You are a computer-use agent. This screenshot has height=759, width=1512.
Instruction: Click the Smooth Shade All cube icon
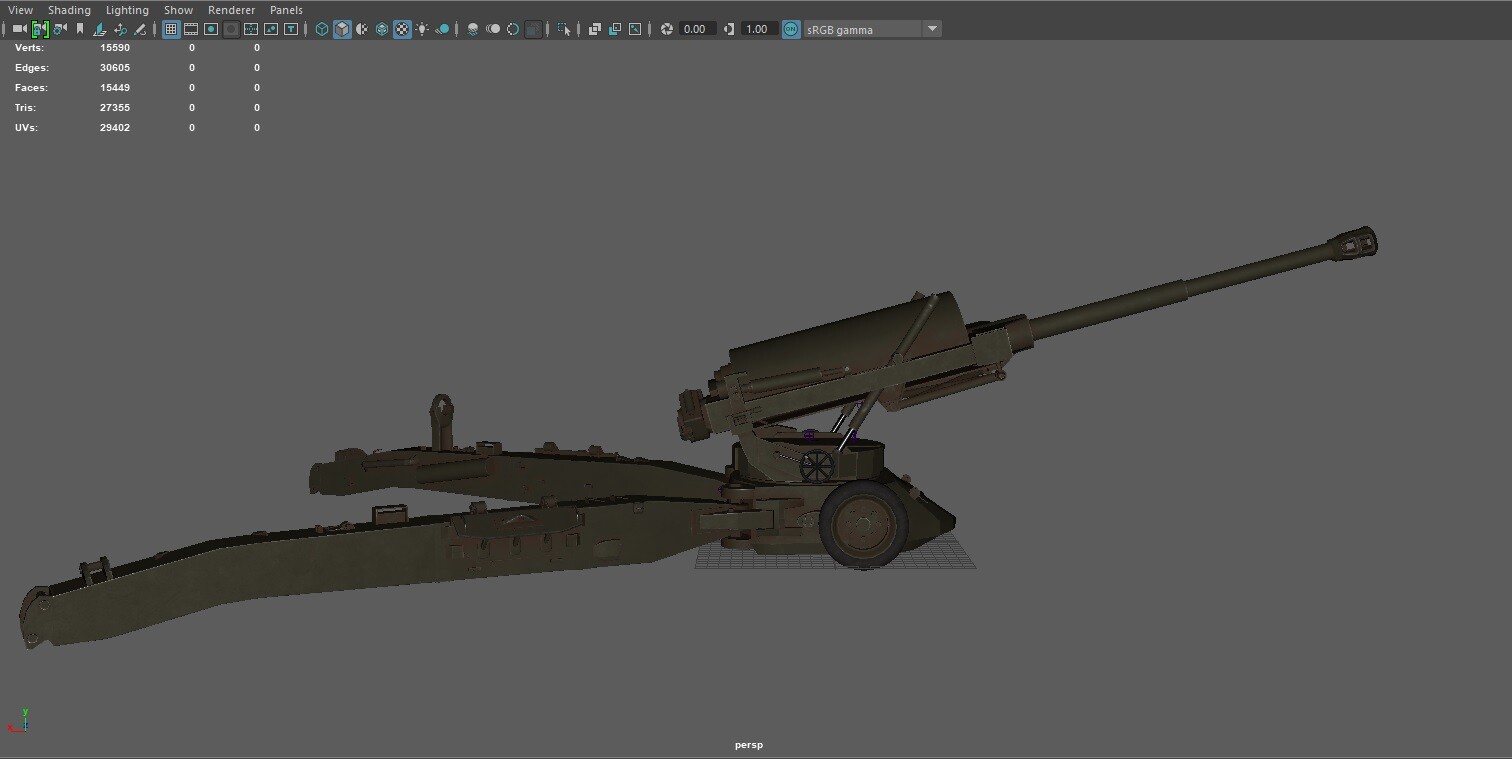point(342,29)
